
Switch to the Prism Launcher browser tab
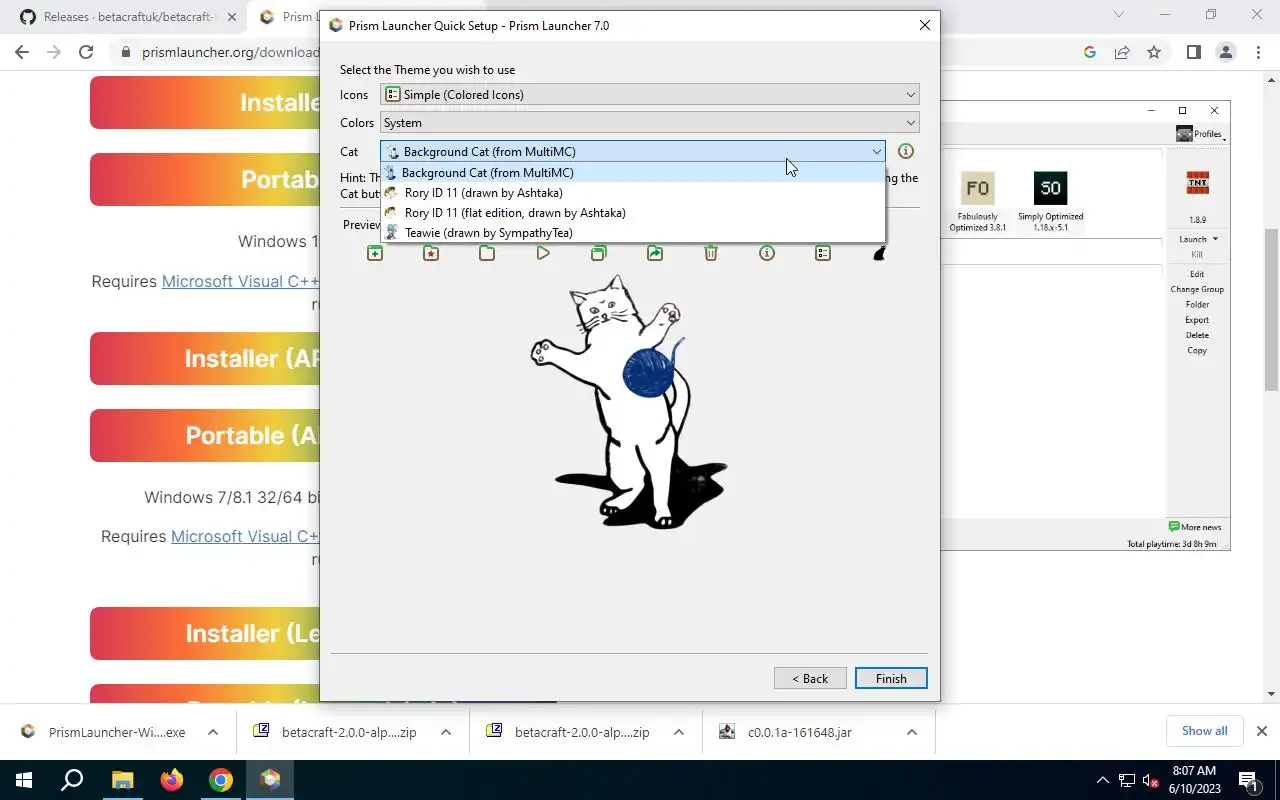[x=285, y=17]
